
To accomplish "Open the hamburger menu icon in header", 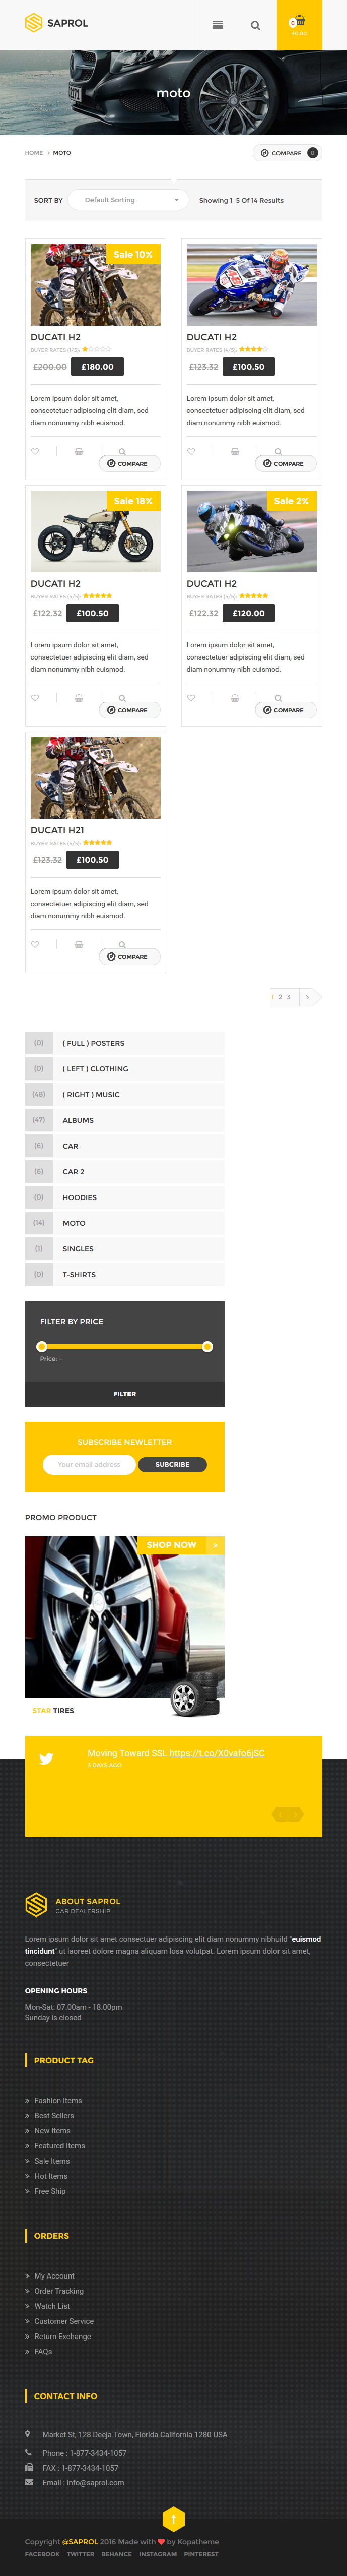I will point(217,25).
